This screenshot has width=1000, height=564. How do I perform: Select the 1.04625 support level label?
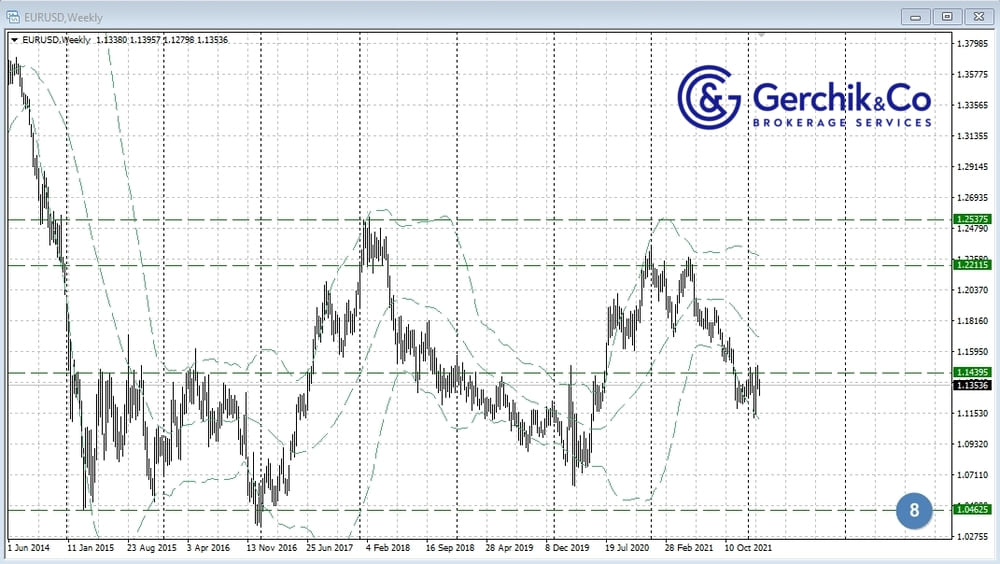click(972, 509)
